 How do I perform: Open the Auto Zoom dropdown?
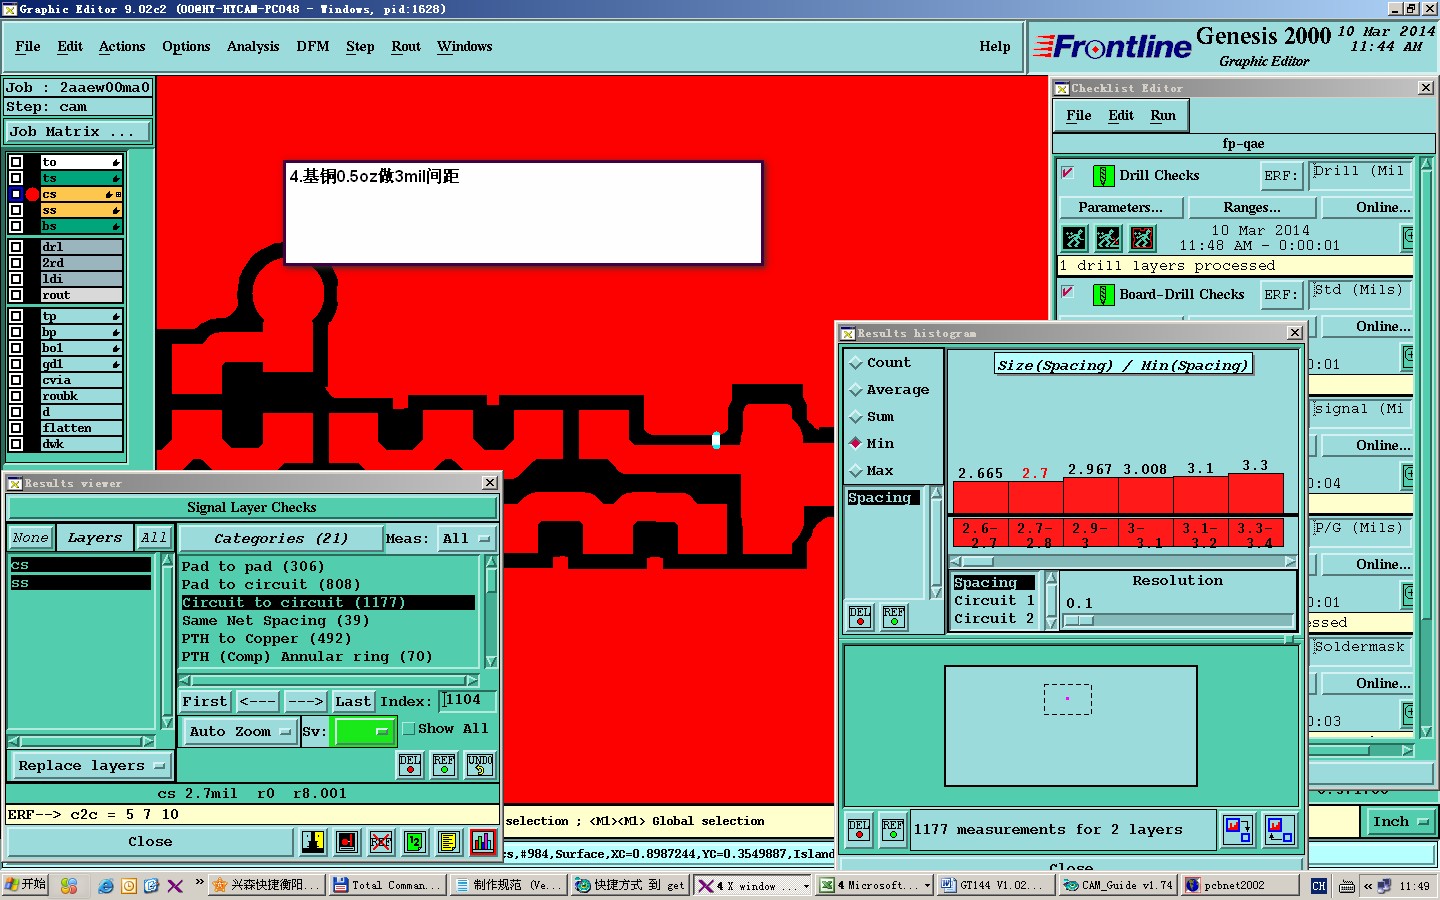coord(240,732)
